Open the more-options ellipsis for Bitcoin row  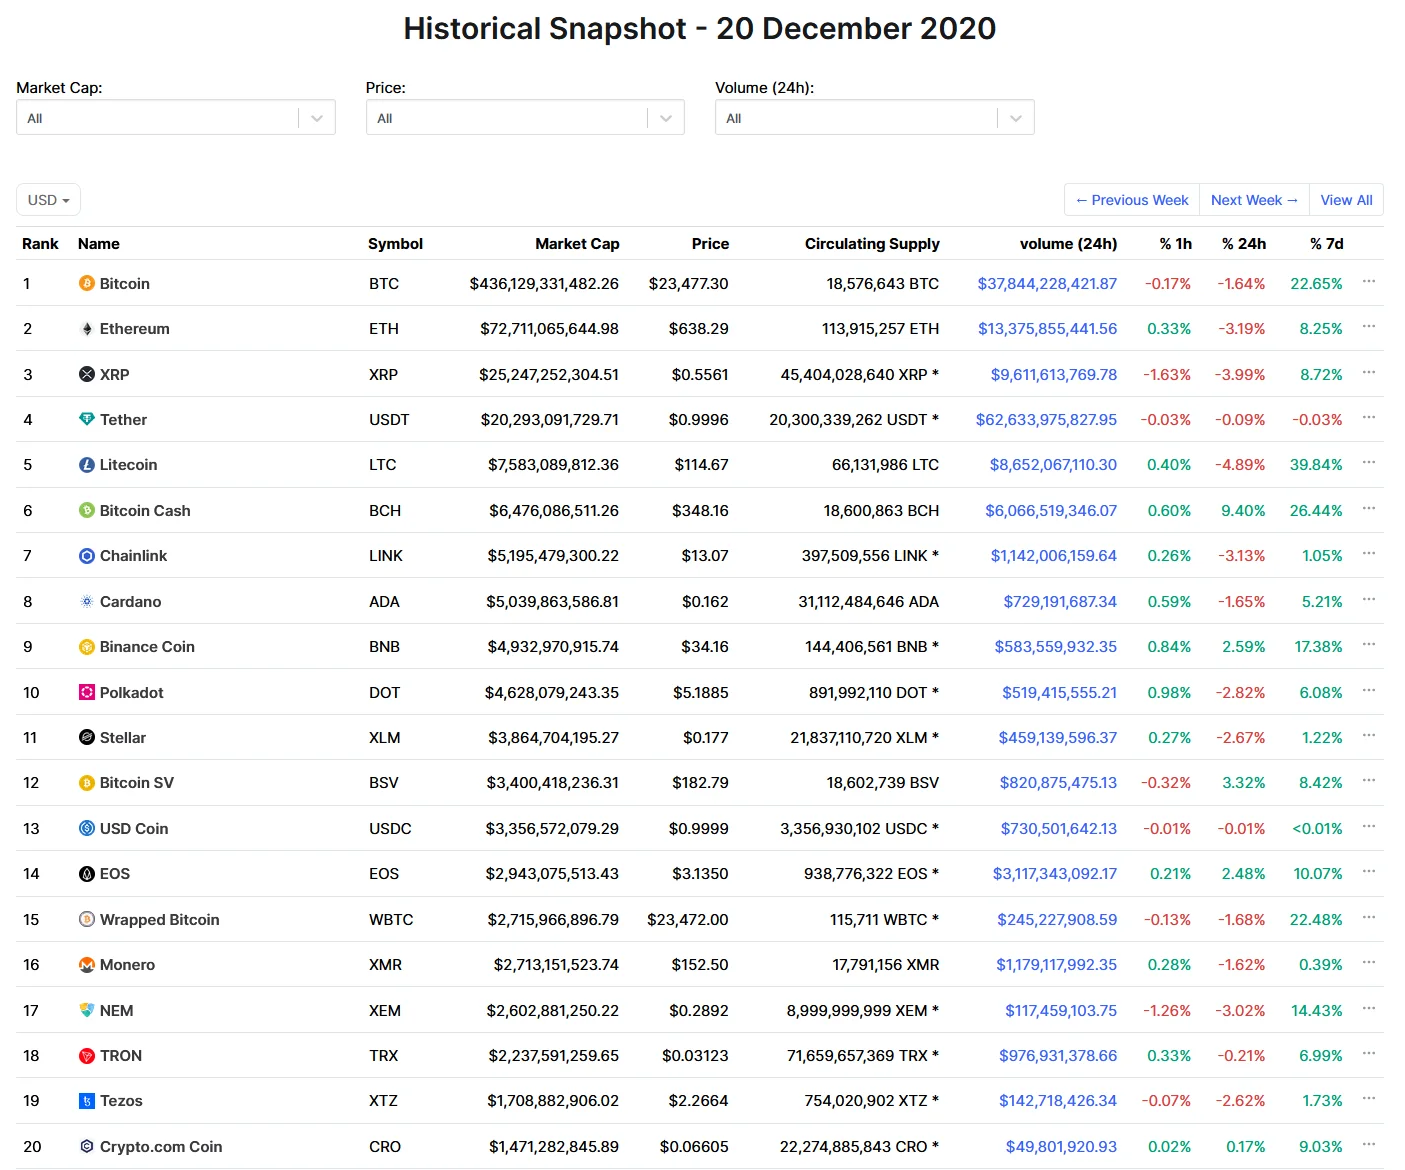pos(1369,282)
